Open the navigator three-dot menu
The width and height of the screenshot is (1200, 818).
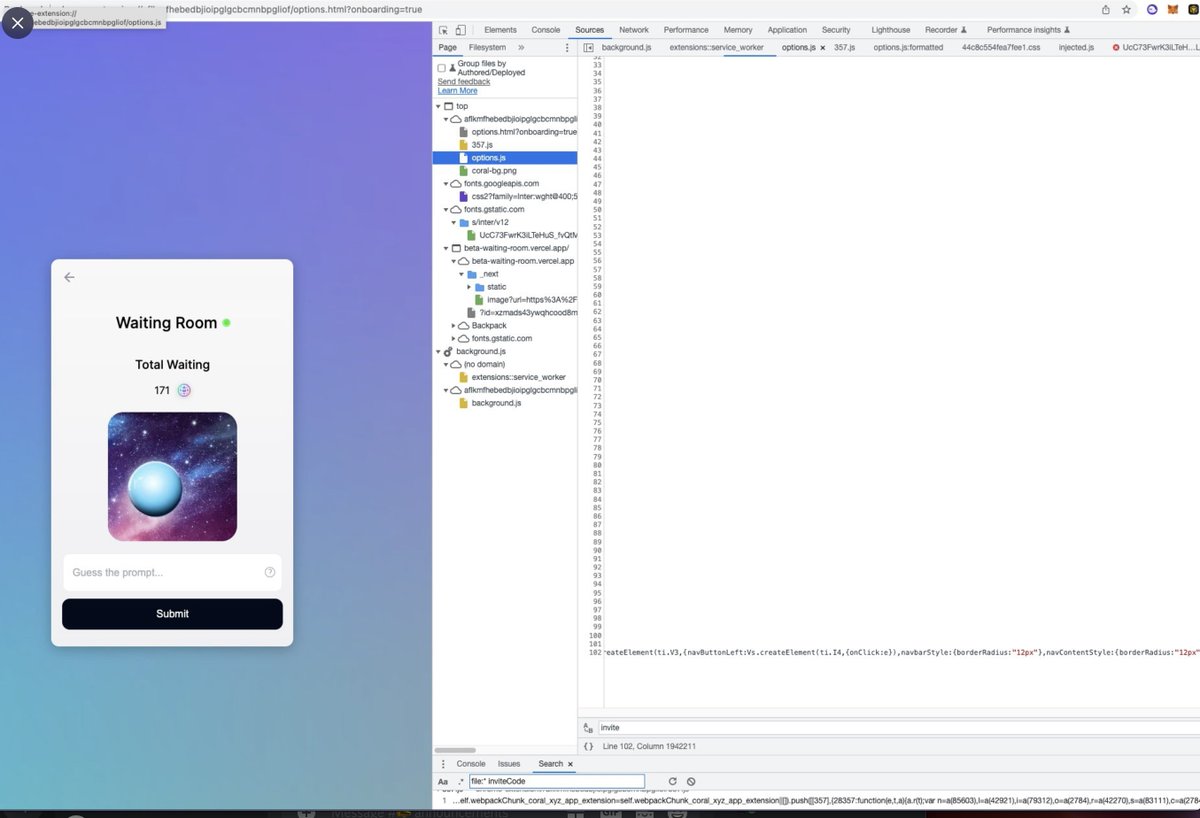(567, 47)
